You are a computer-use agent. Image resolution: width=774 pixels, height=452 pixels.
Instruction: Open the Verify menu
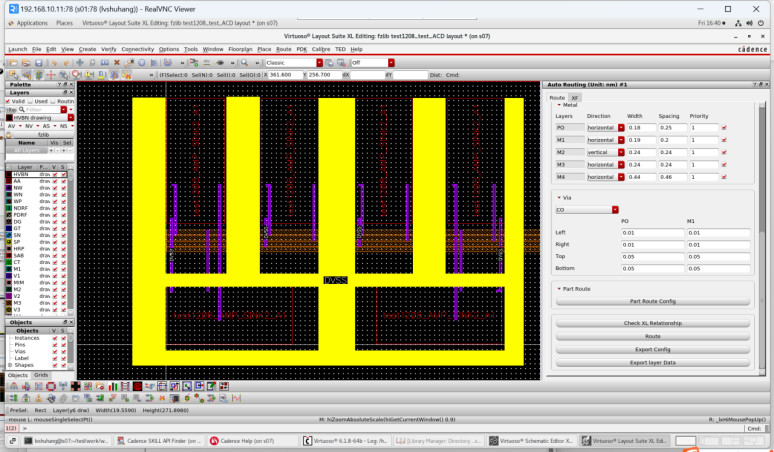[x=109, y=49]
